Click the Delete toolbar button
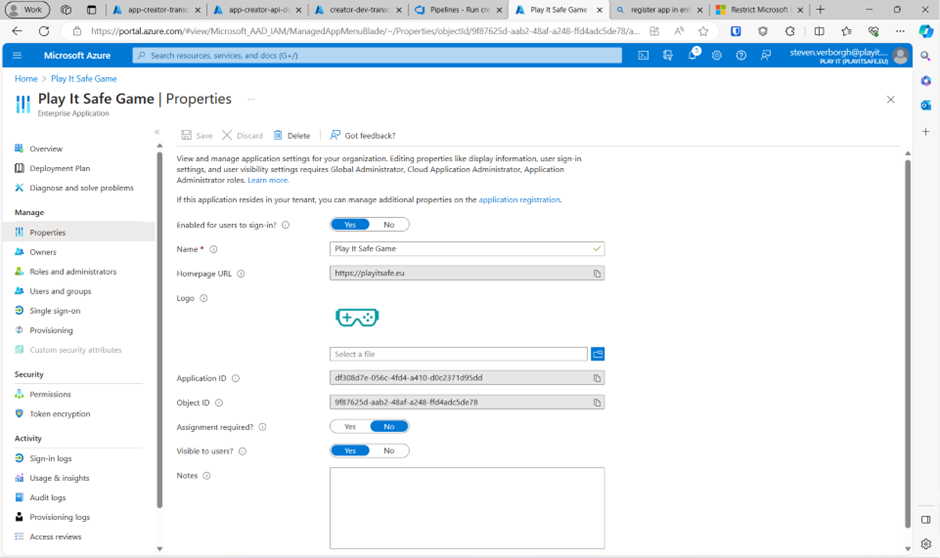 pos(292,135)
